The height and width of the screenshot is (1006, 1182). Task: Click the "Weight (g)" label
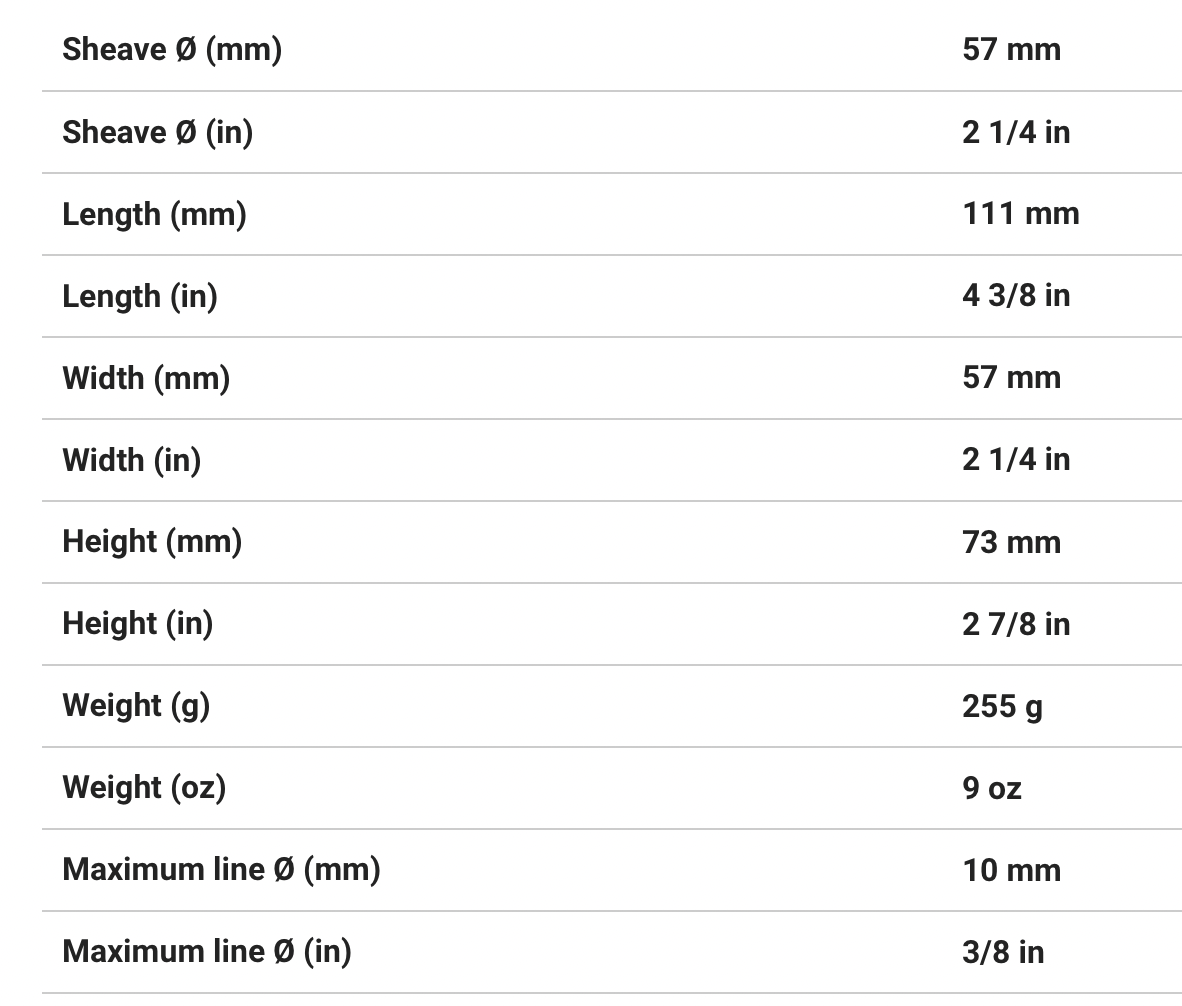click(136, 705)
